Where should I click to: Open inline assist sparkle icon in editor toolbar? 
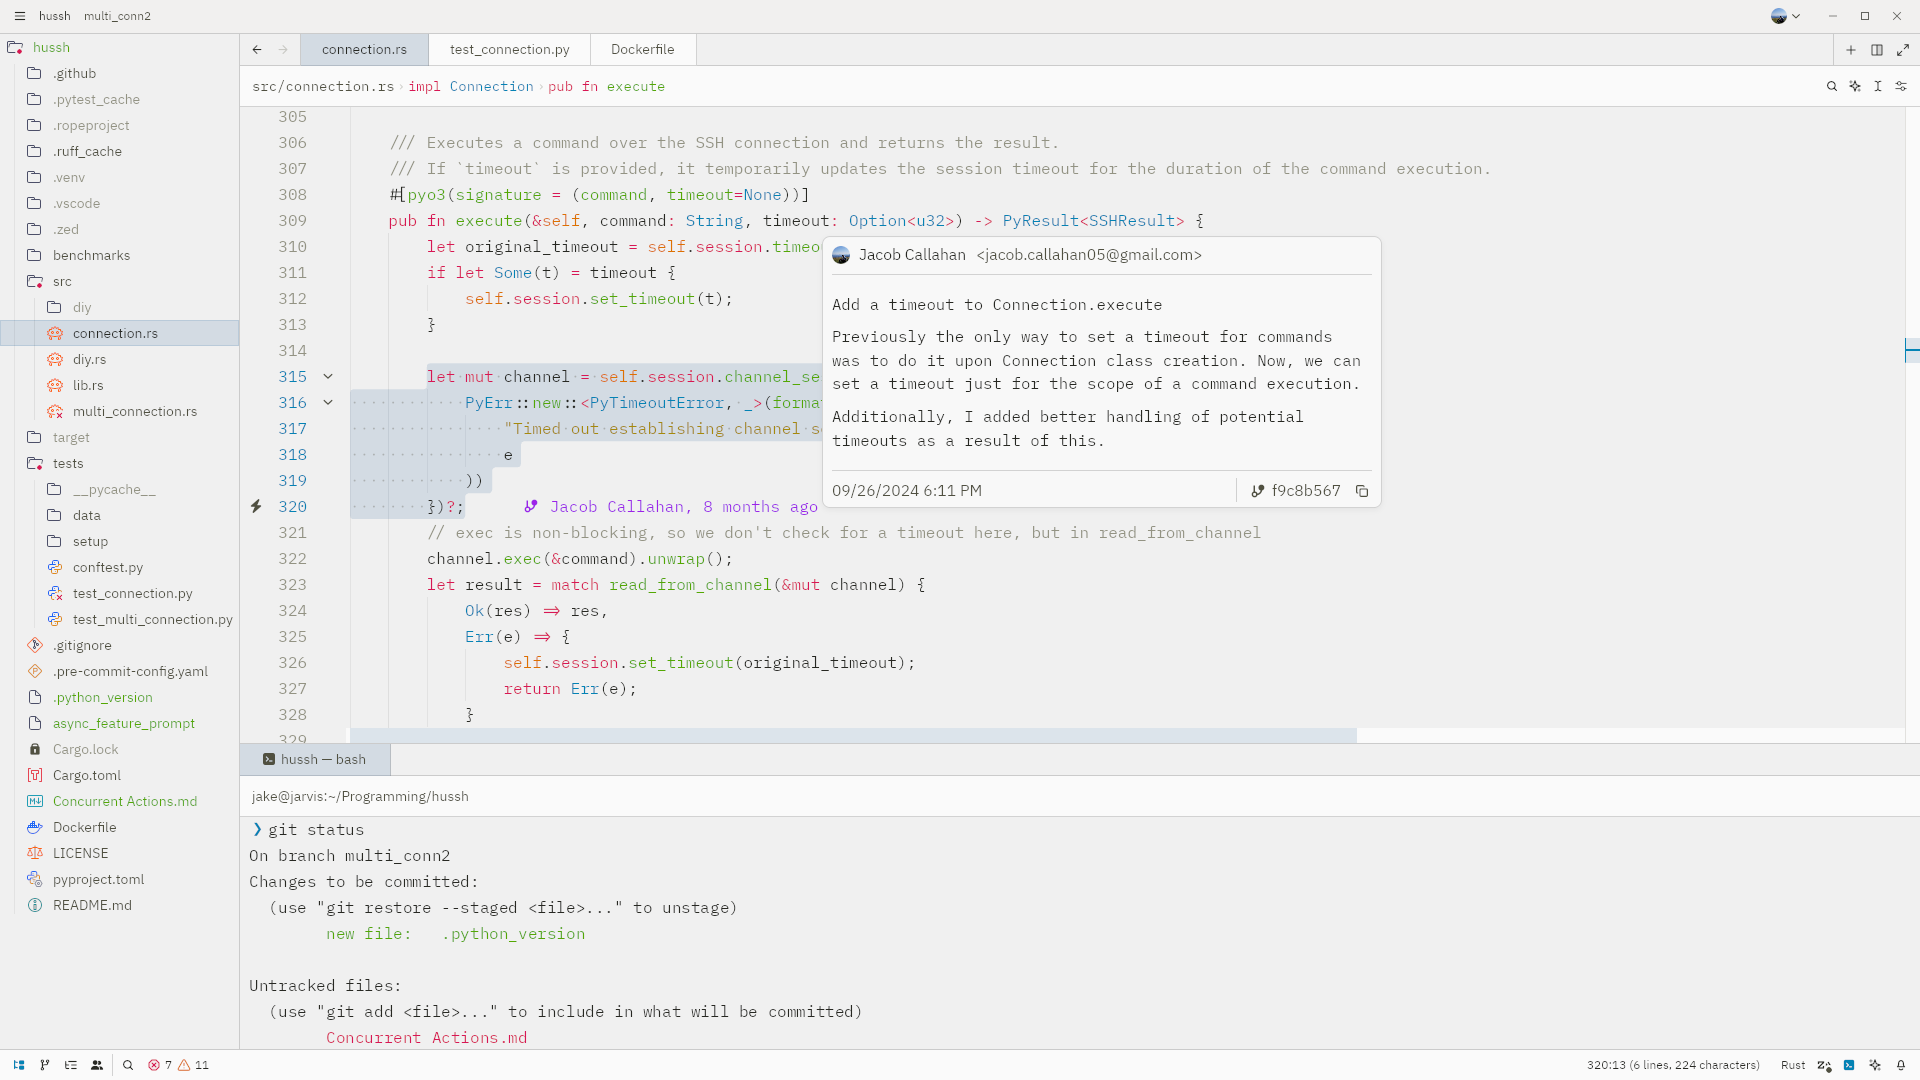[1855, 87]
